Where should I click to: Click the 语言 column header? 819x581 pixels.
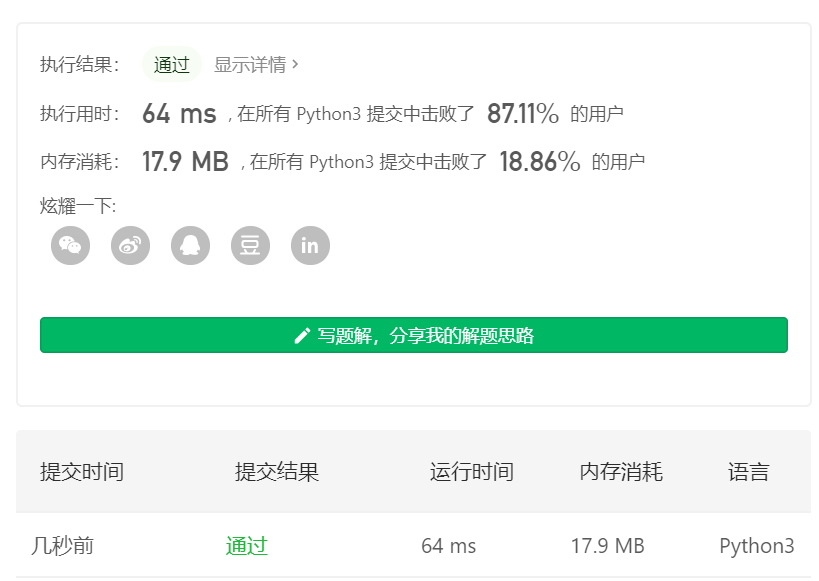748,472
